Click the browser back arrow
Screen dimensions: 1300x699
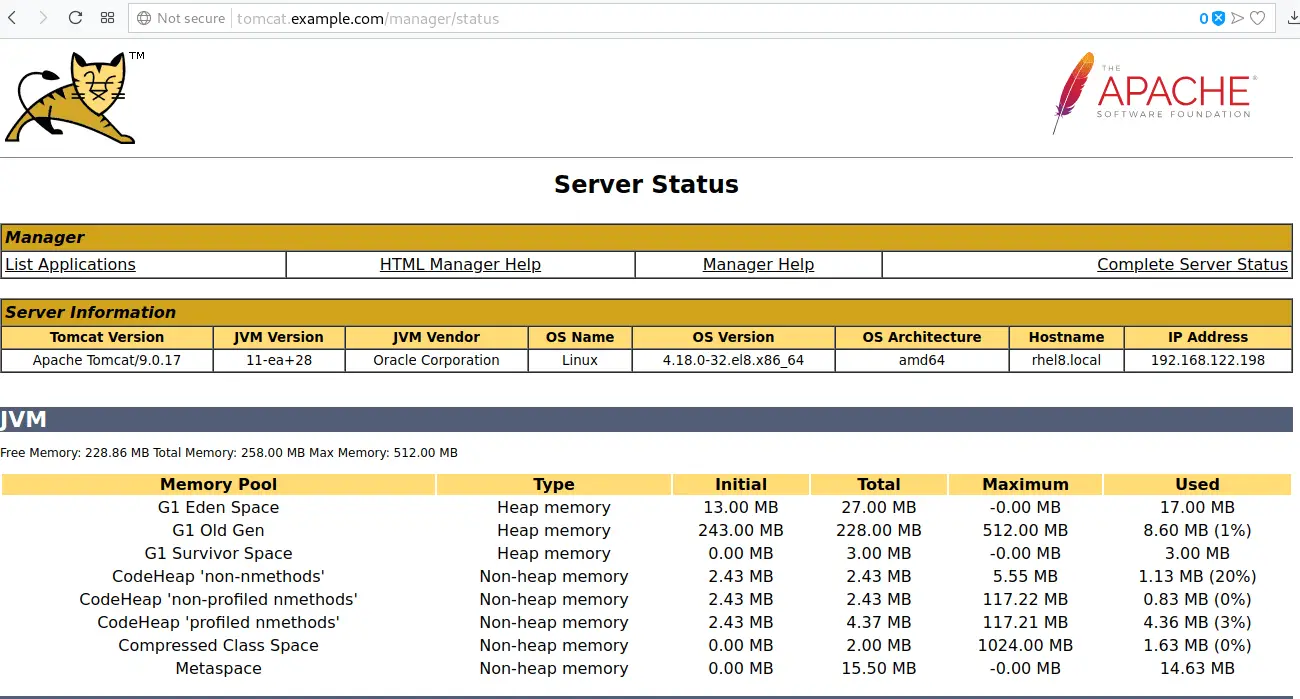click(x=12, y=18)
